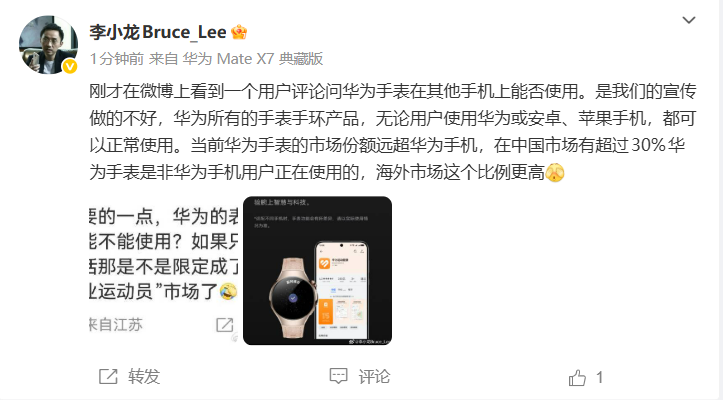Click the laughing emoji in comment screenshot
Screen dimensions: 723x400
coord(228,291)
